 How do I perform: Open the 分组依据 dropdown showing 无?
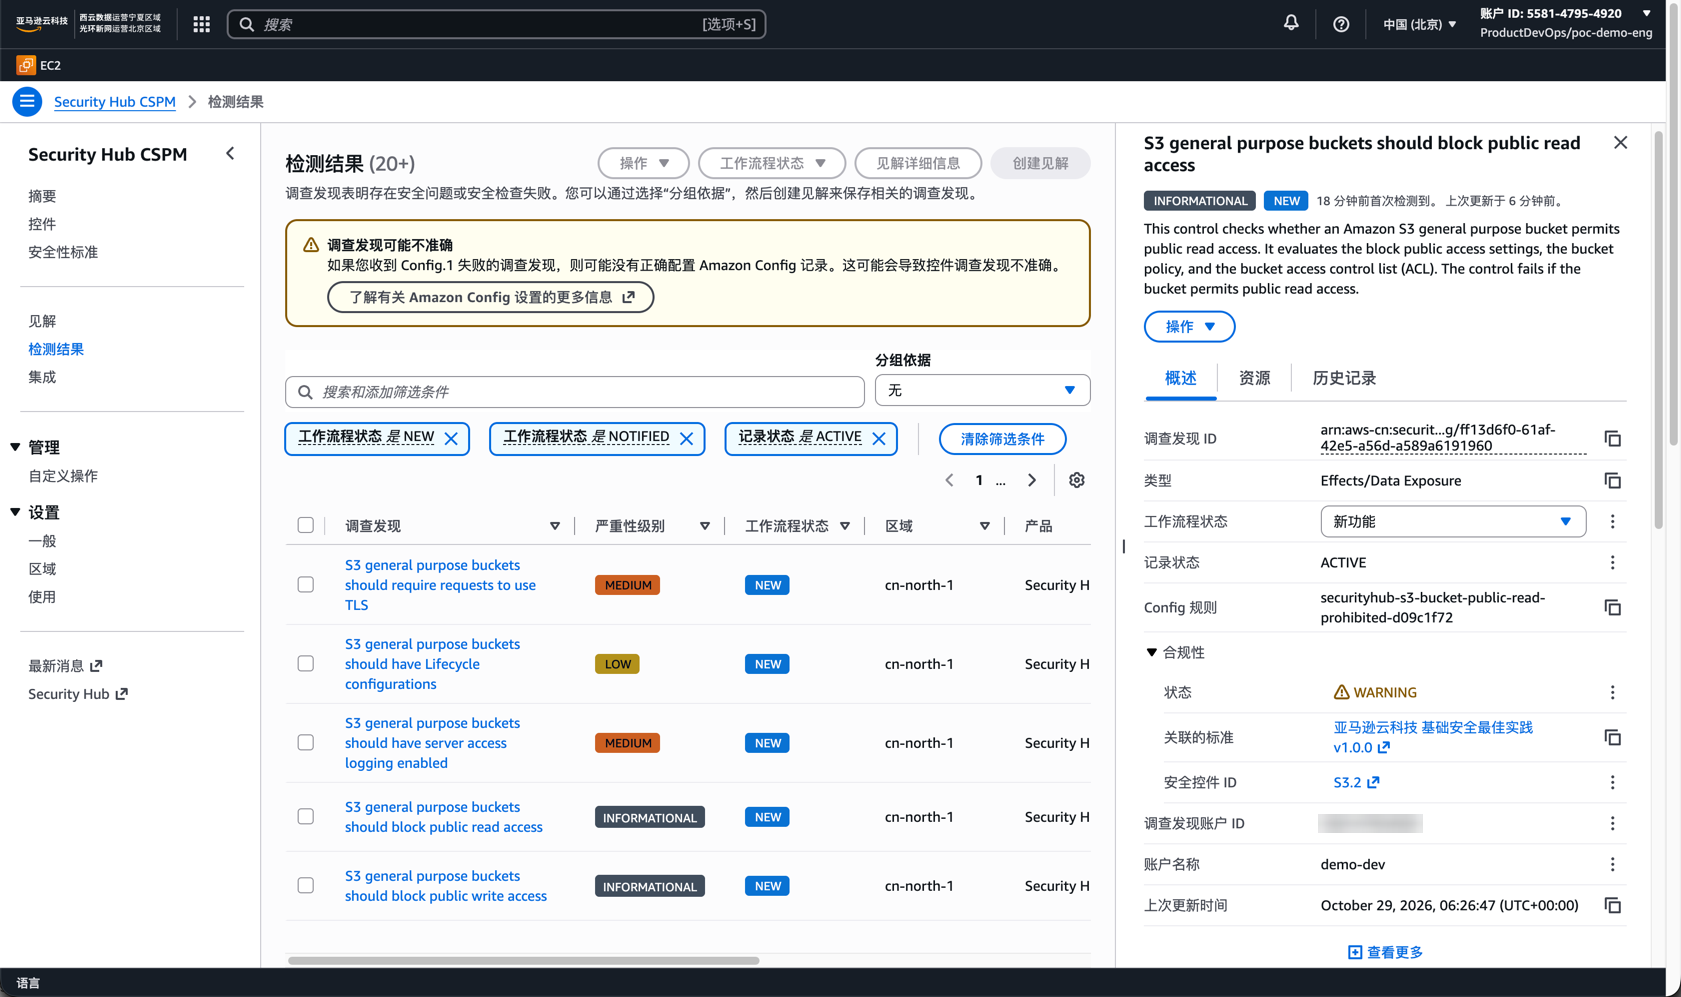(x=982, y=390)
